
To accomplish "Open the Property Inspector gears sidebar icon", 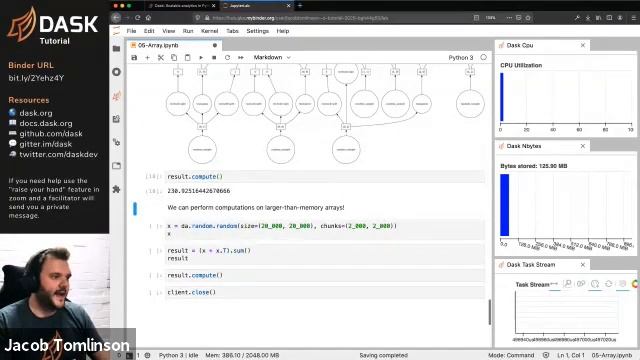I will [116, 142].
